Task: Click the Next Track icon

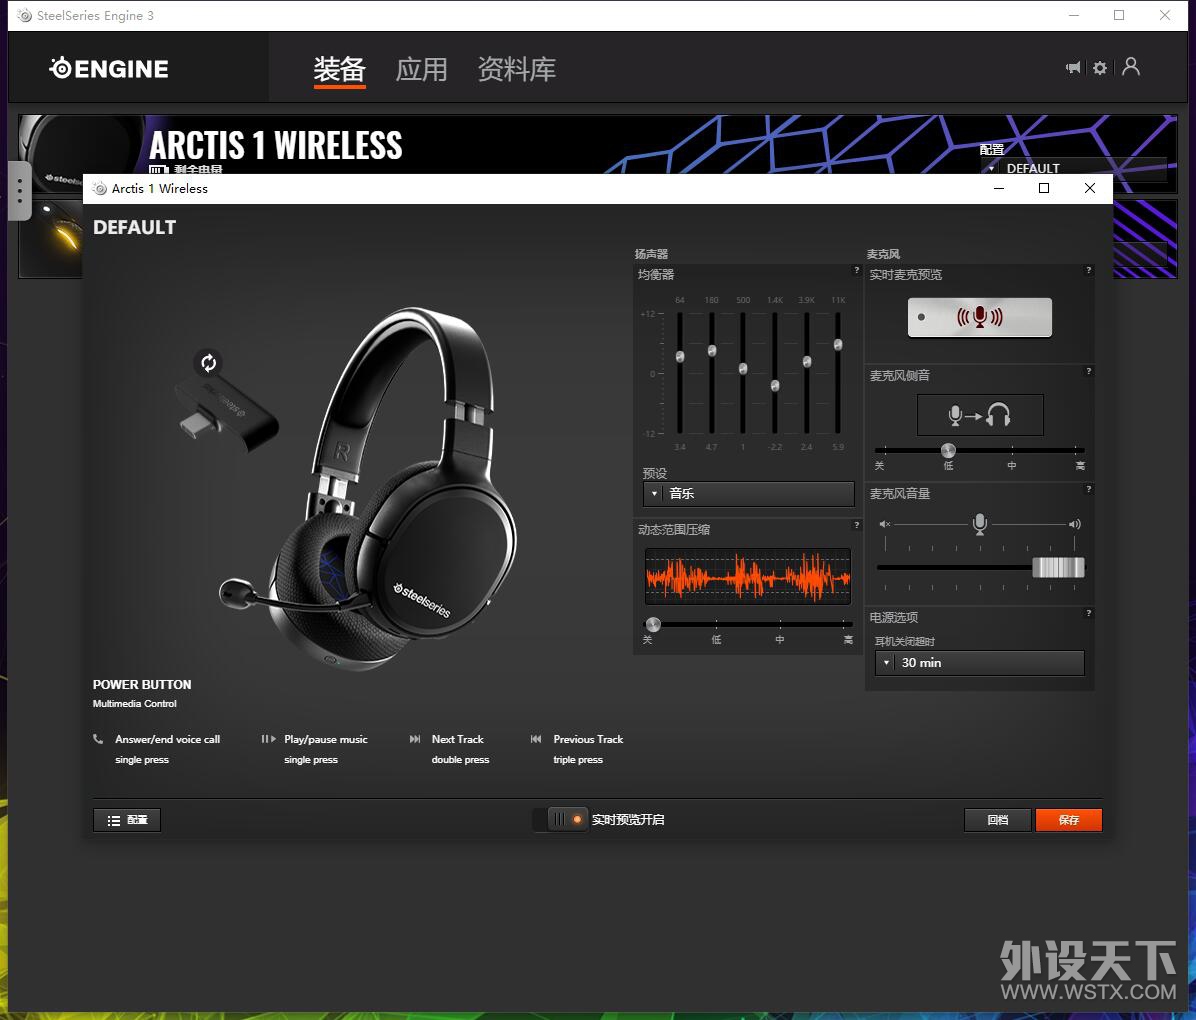Action: (x=415, y=738)
